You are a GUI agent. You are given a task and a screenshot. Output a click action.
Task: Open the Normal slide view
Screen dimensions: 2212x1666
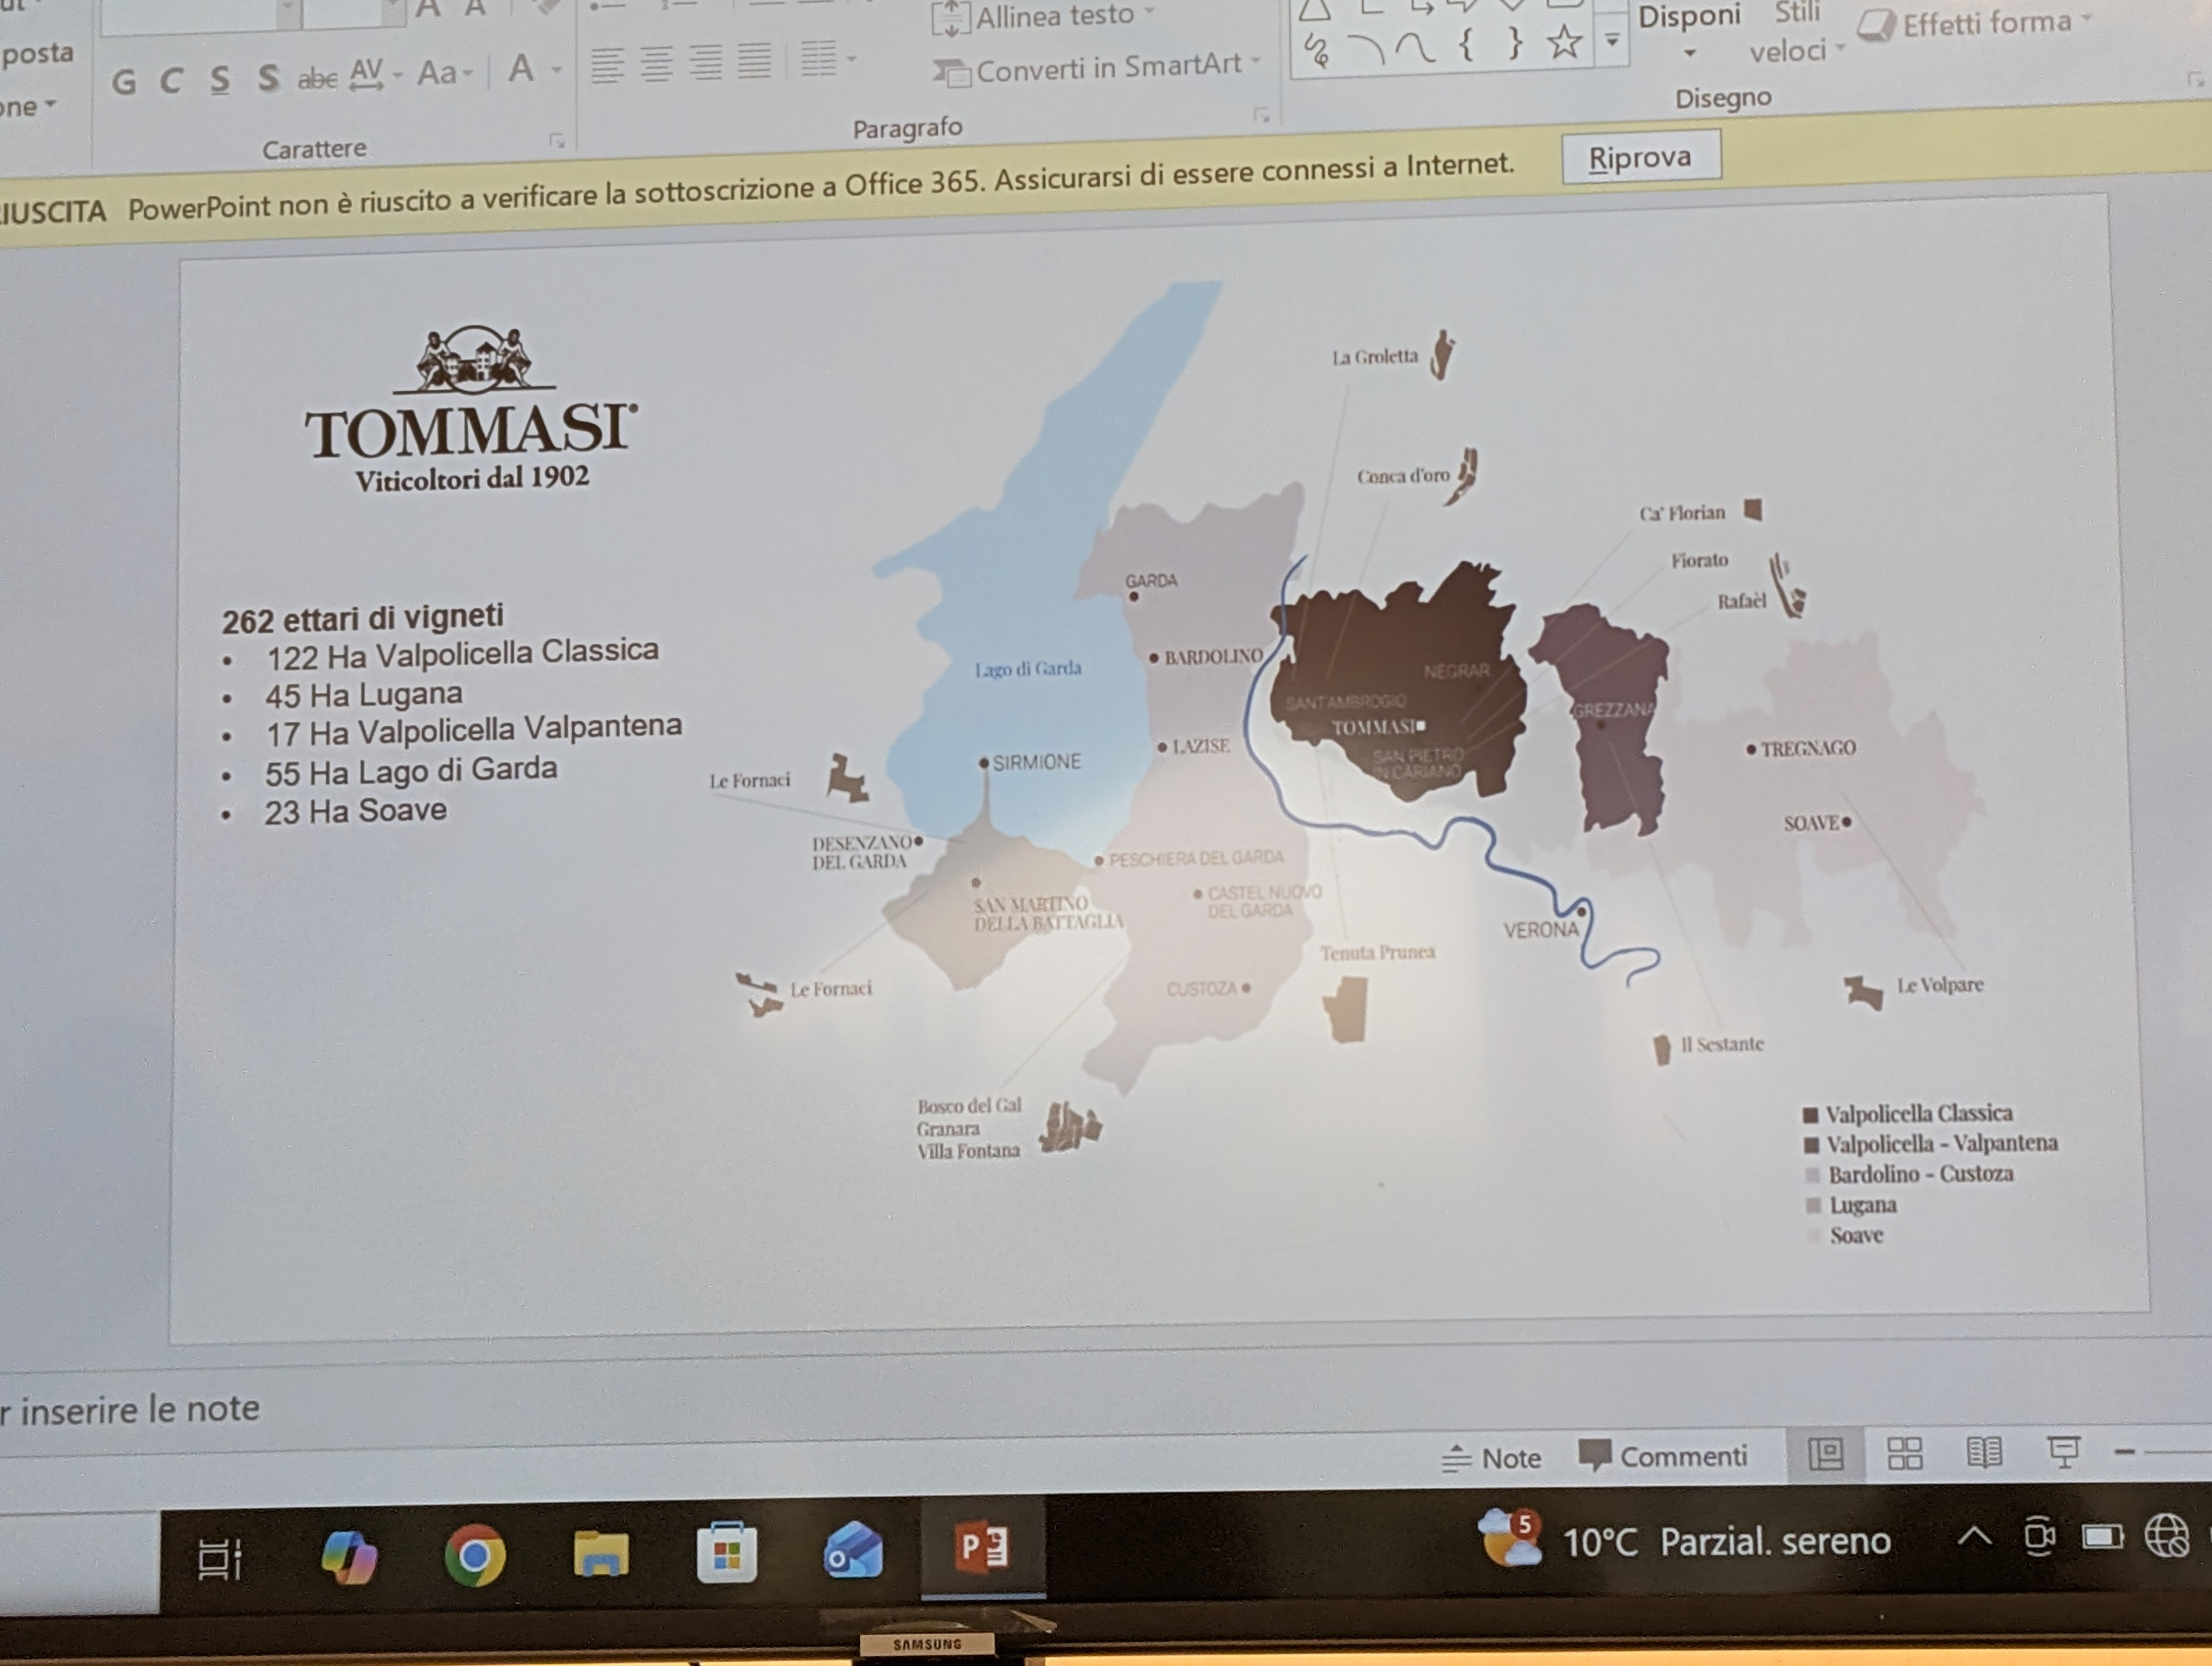(x=1826, y=1453)
